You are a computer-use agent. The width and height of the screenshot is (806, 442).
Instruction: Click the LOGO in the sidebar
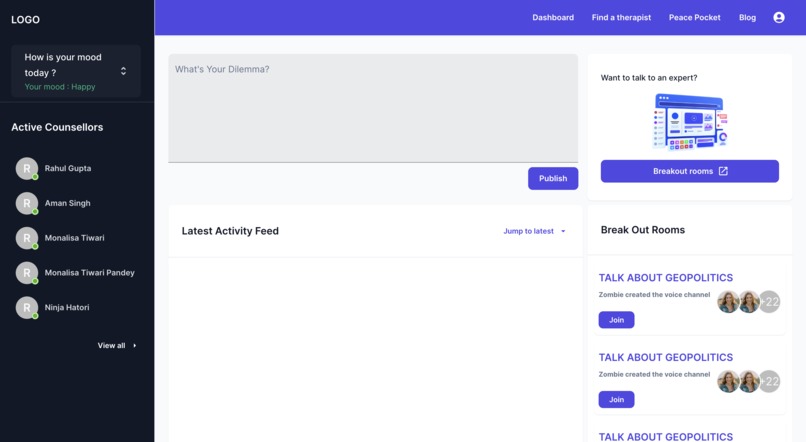click(25, 20)
